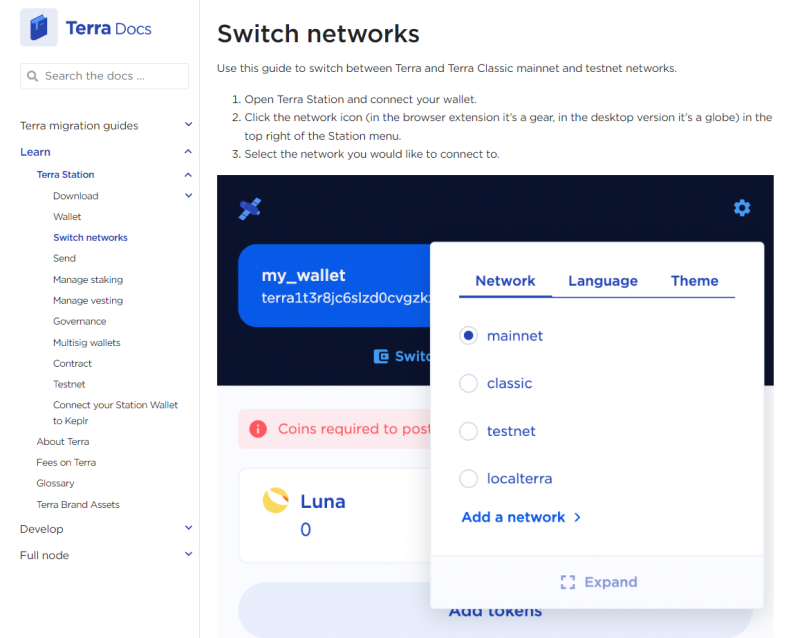
Task: Click the Luna token name
Action: pyautogui.click(x=322, y=502)
